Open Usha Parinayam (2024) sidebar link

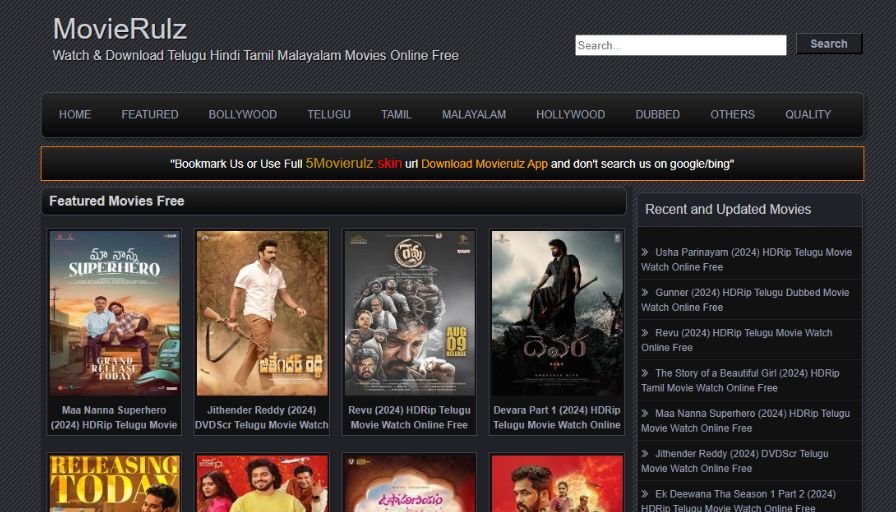[x=746, y=259]
